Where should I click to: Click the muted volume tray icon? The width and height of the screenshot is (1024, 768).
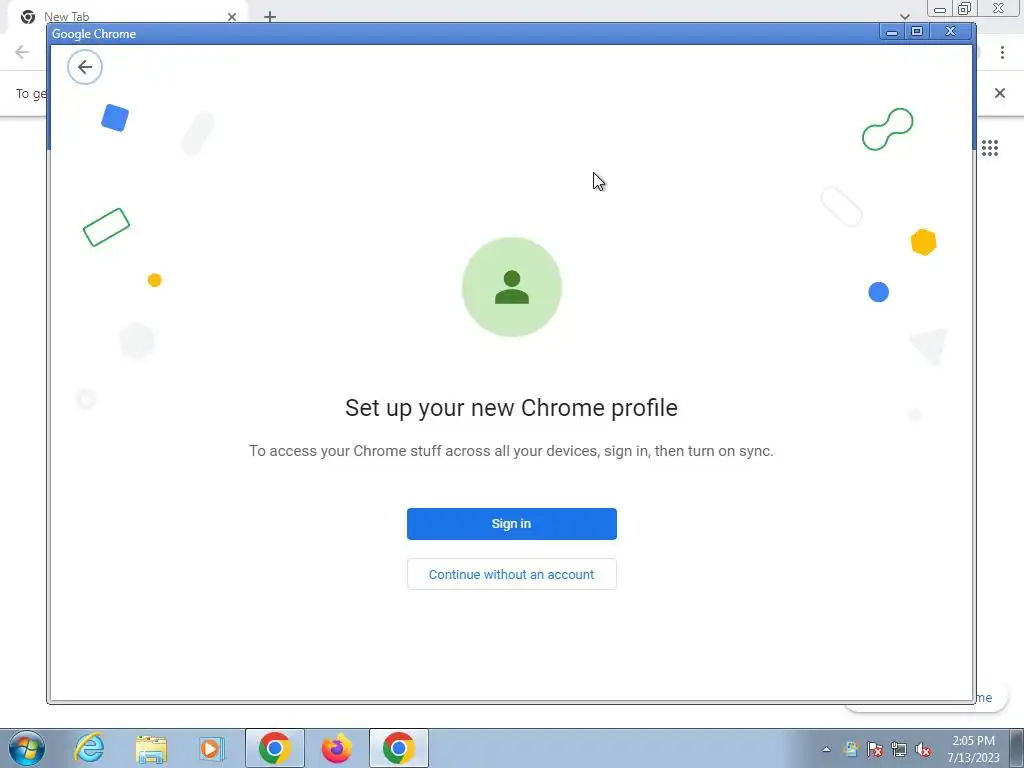coord(923,749)
